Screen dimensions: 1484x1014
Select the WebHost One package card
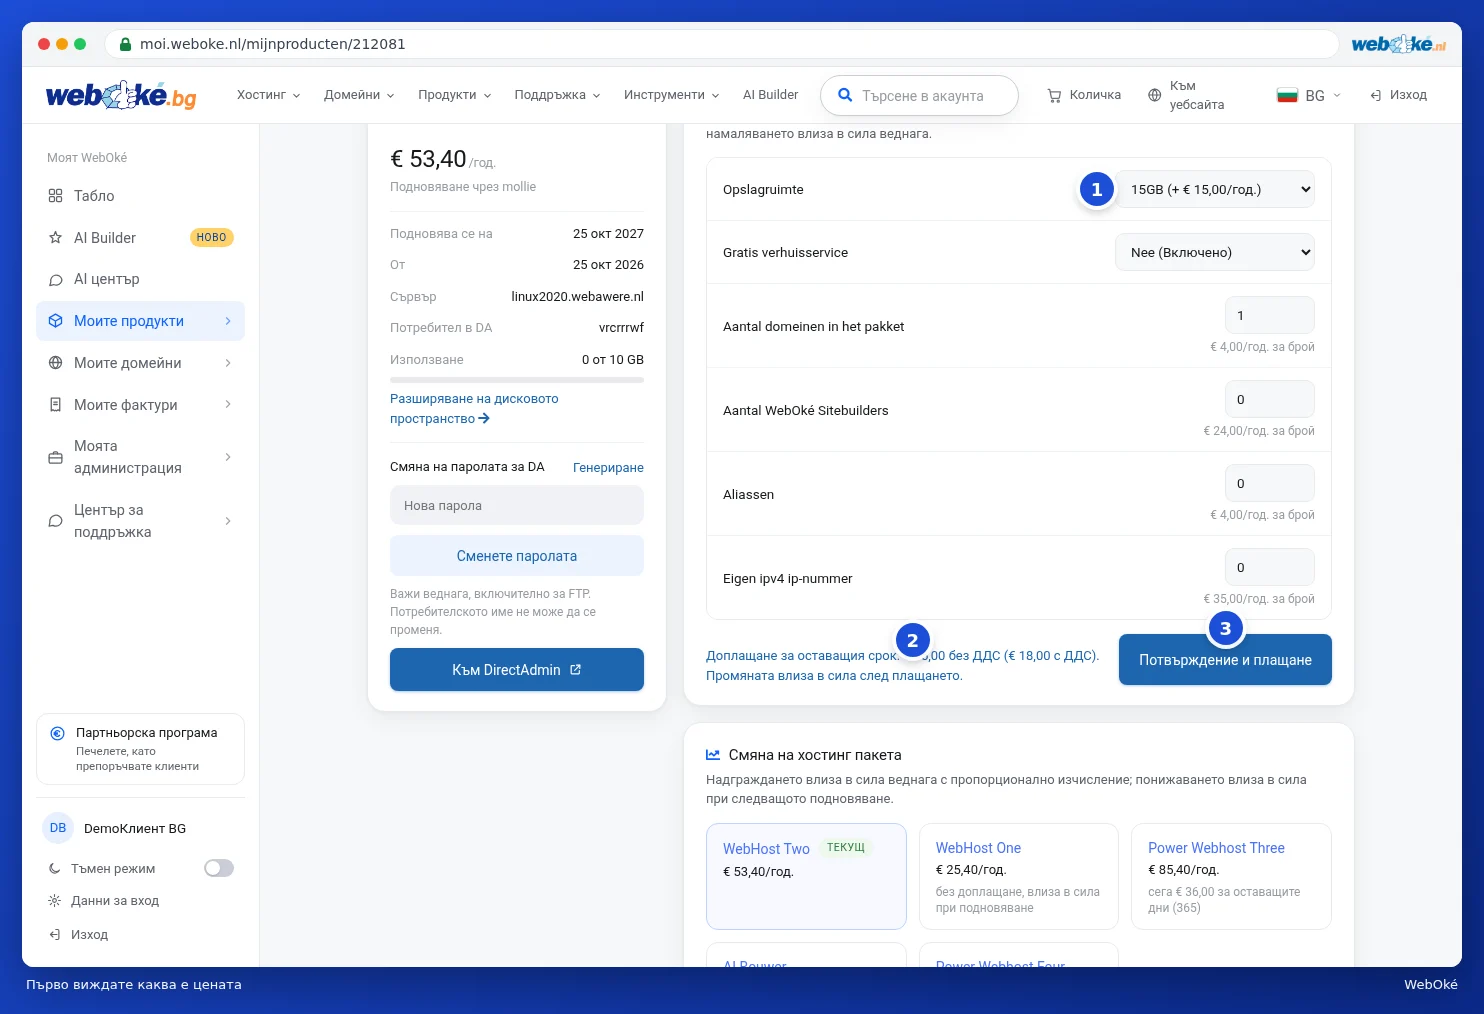coord(1018,877)
